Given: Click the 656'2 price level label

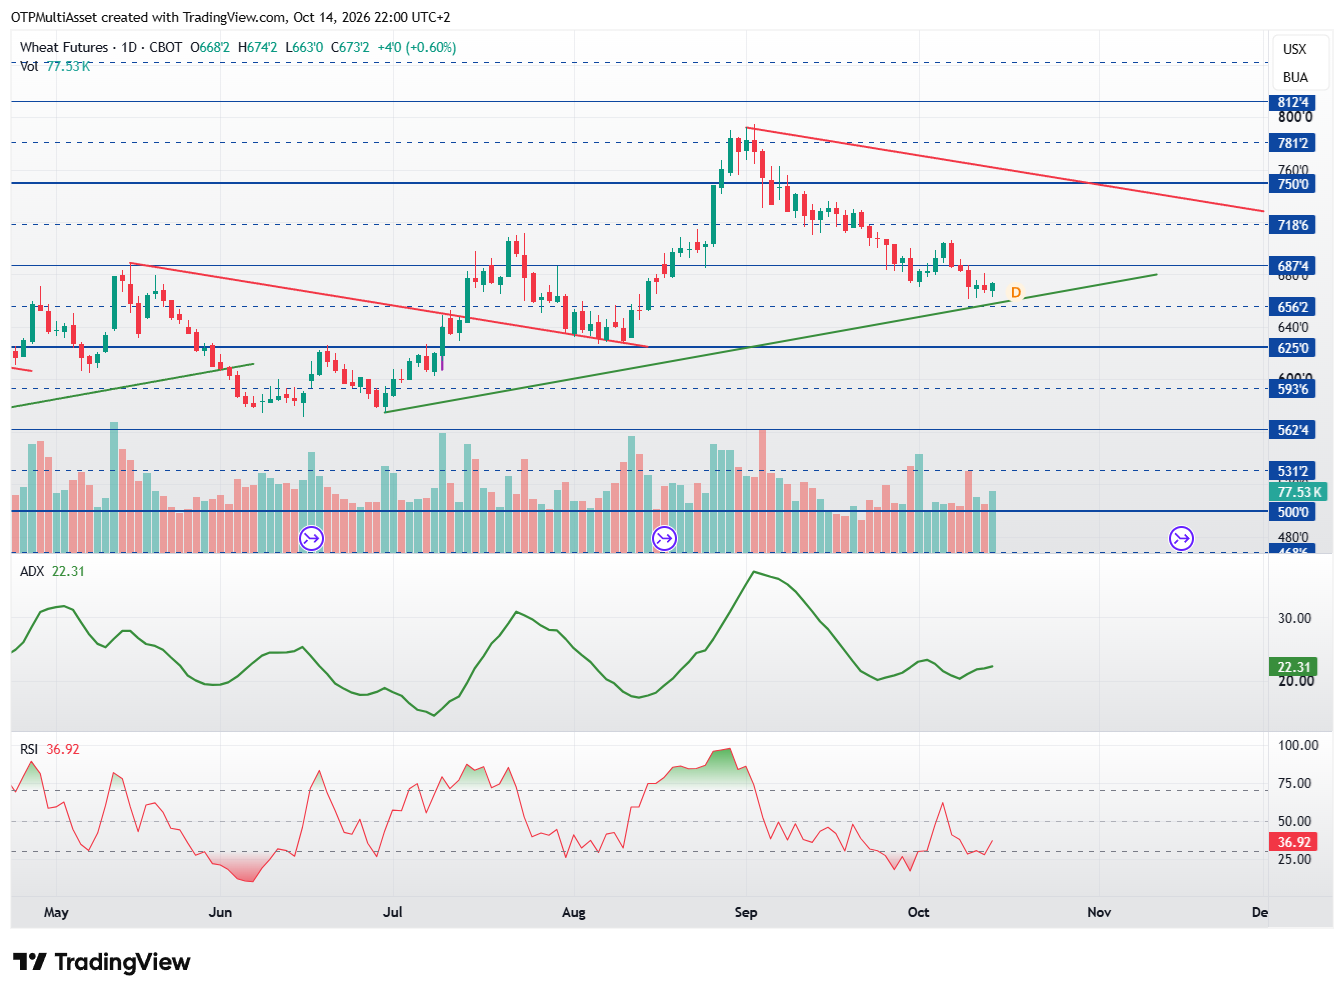Looking at the screenshot, I should pos(1292,307).
